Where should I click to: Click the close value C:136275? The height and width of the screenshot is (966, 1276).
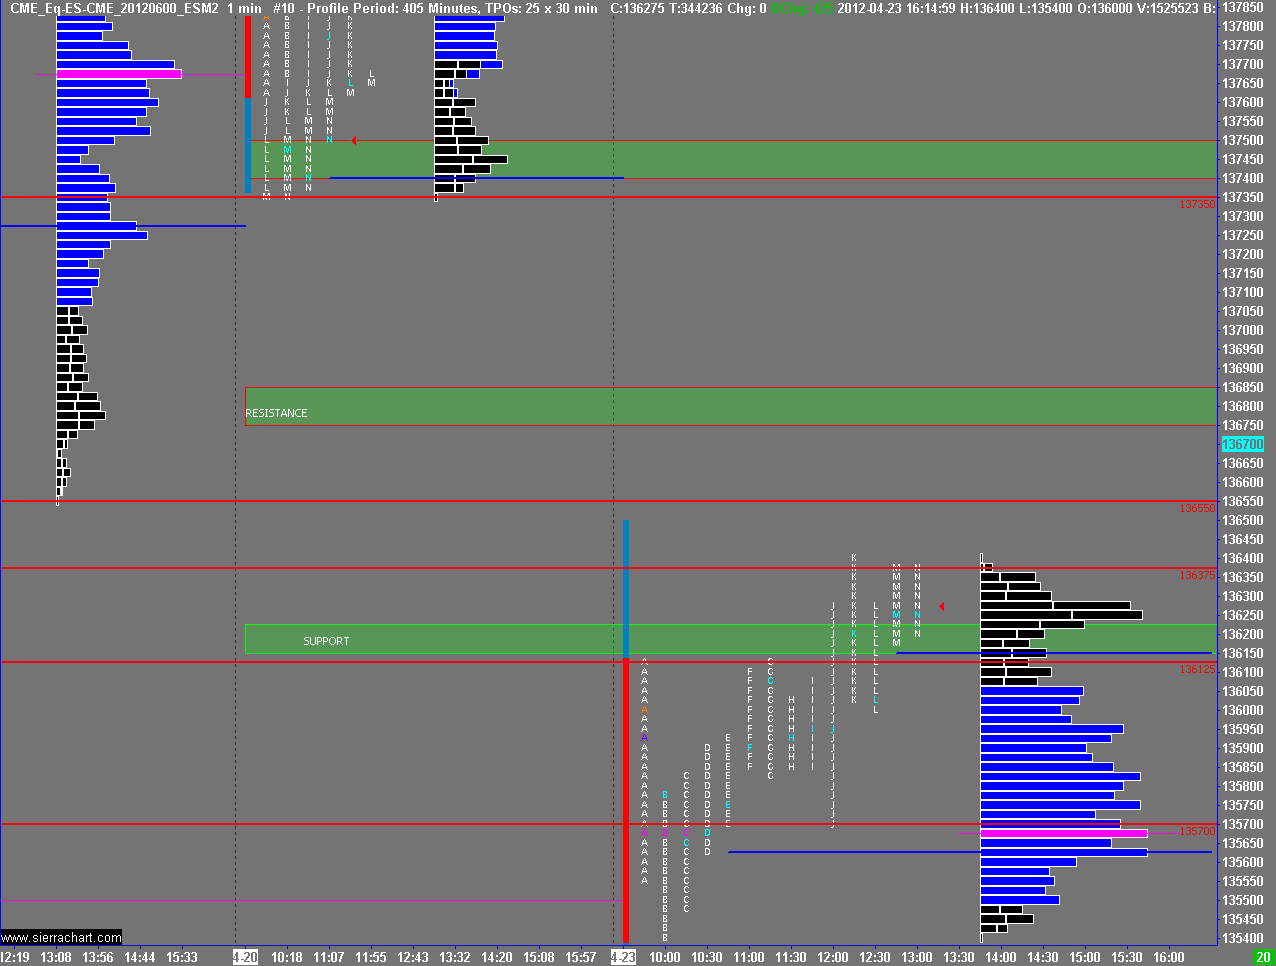coord(637,8)
